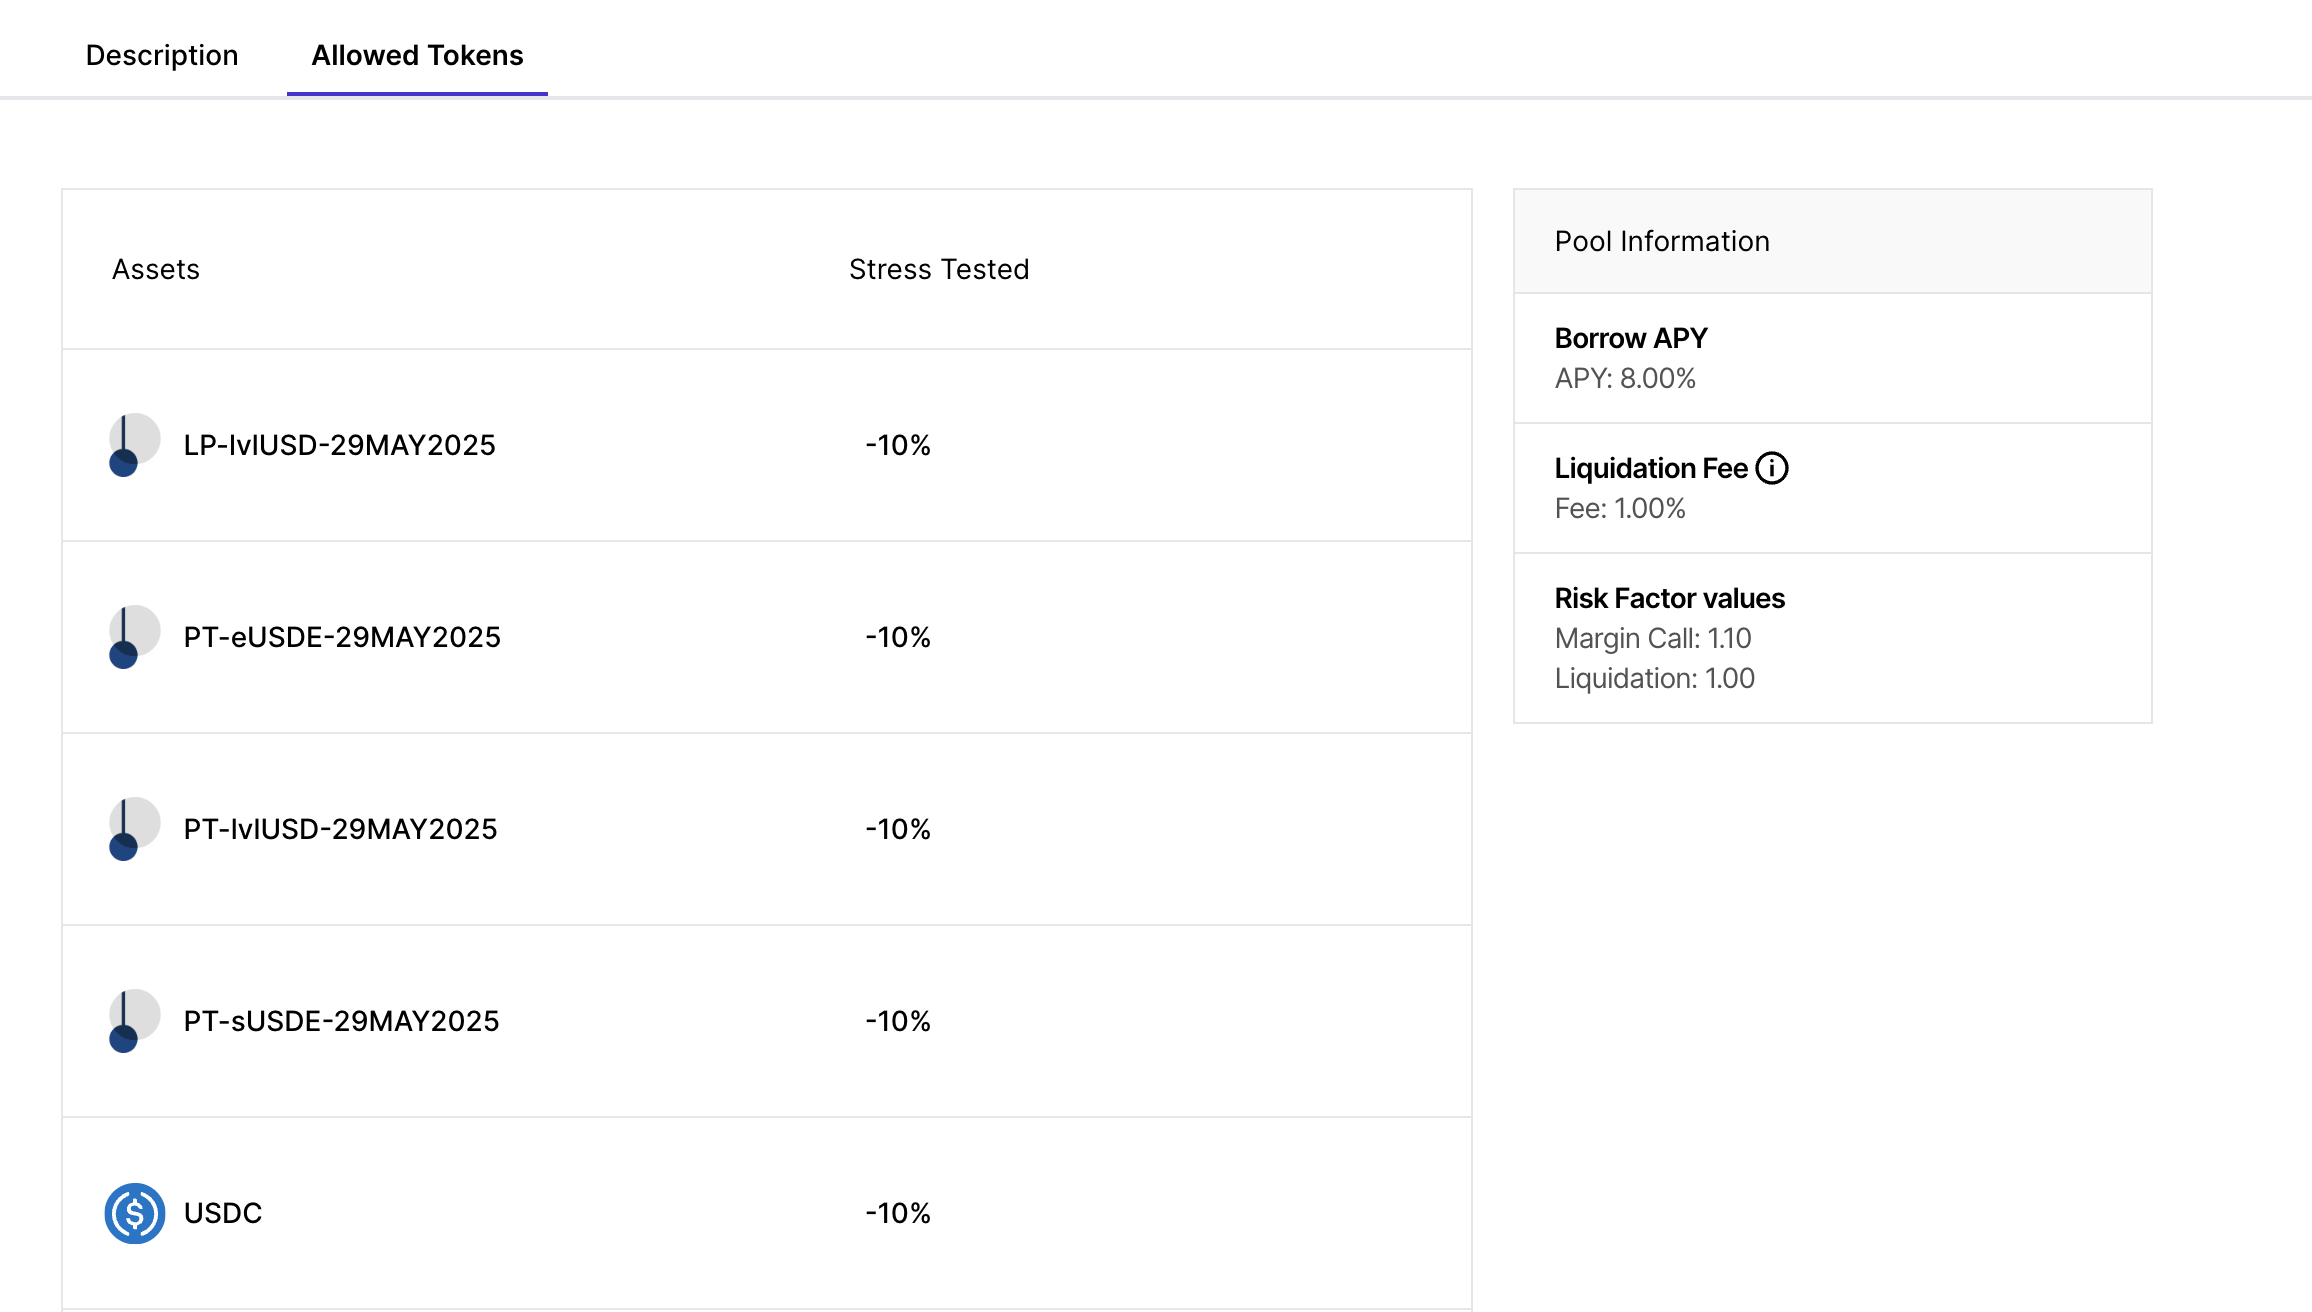Select the Allowed Tokens tab
The image size is (2312, 1312).
[417, 55]
